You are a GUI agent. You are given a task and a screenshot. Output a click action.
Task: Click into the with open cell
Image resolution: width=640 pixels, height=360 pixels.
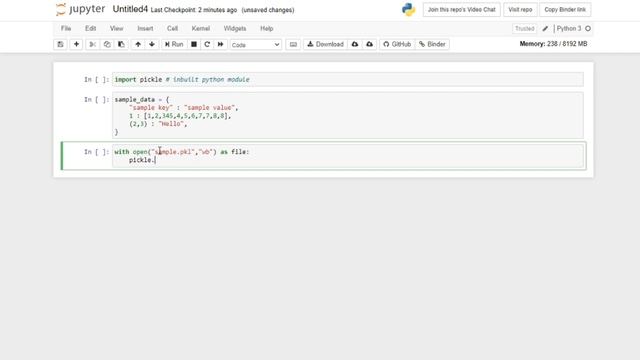tap(348, 156)
